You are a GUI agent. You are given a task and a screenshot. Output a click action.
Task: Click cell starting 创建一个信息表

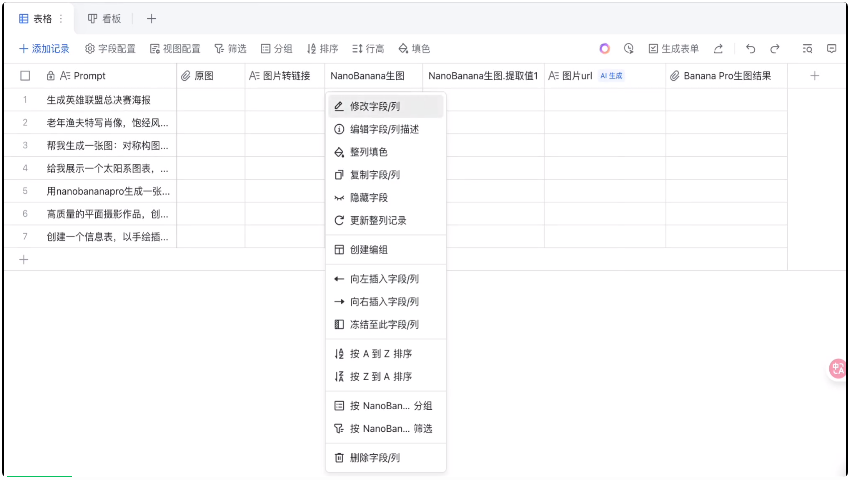point(108,236)
